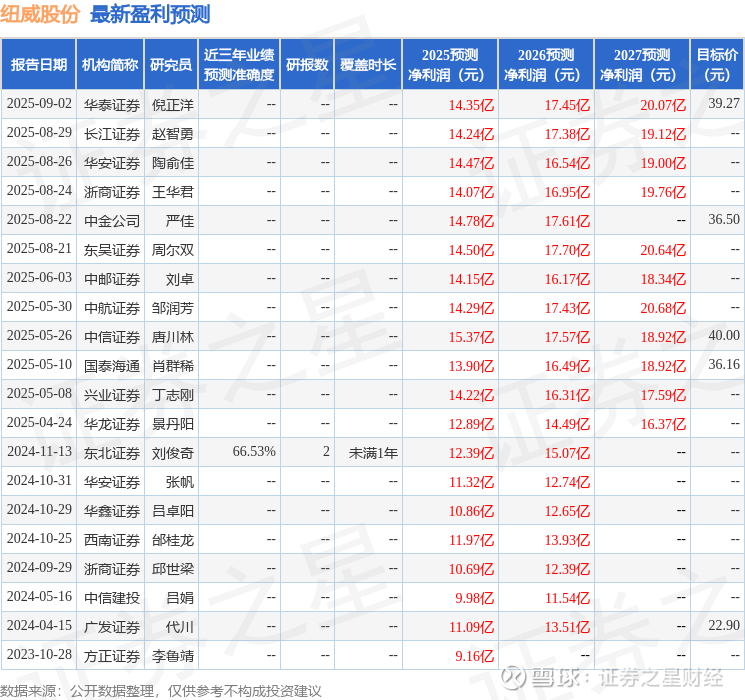Click the 最新盈利预测 heading
The height and width of the screenshot is (700, 745).
[x=150, y=14]
